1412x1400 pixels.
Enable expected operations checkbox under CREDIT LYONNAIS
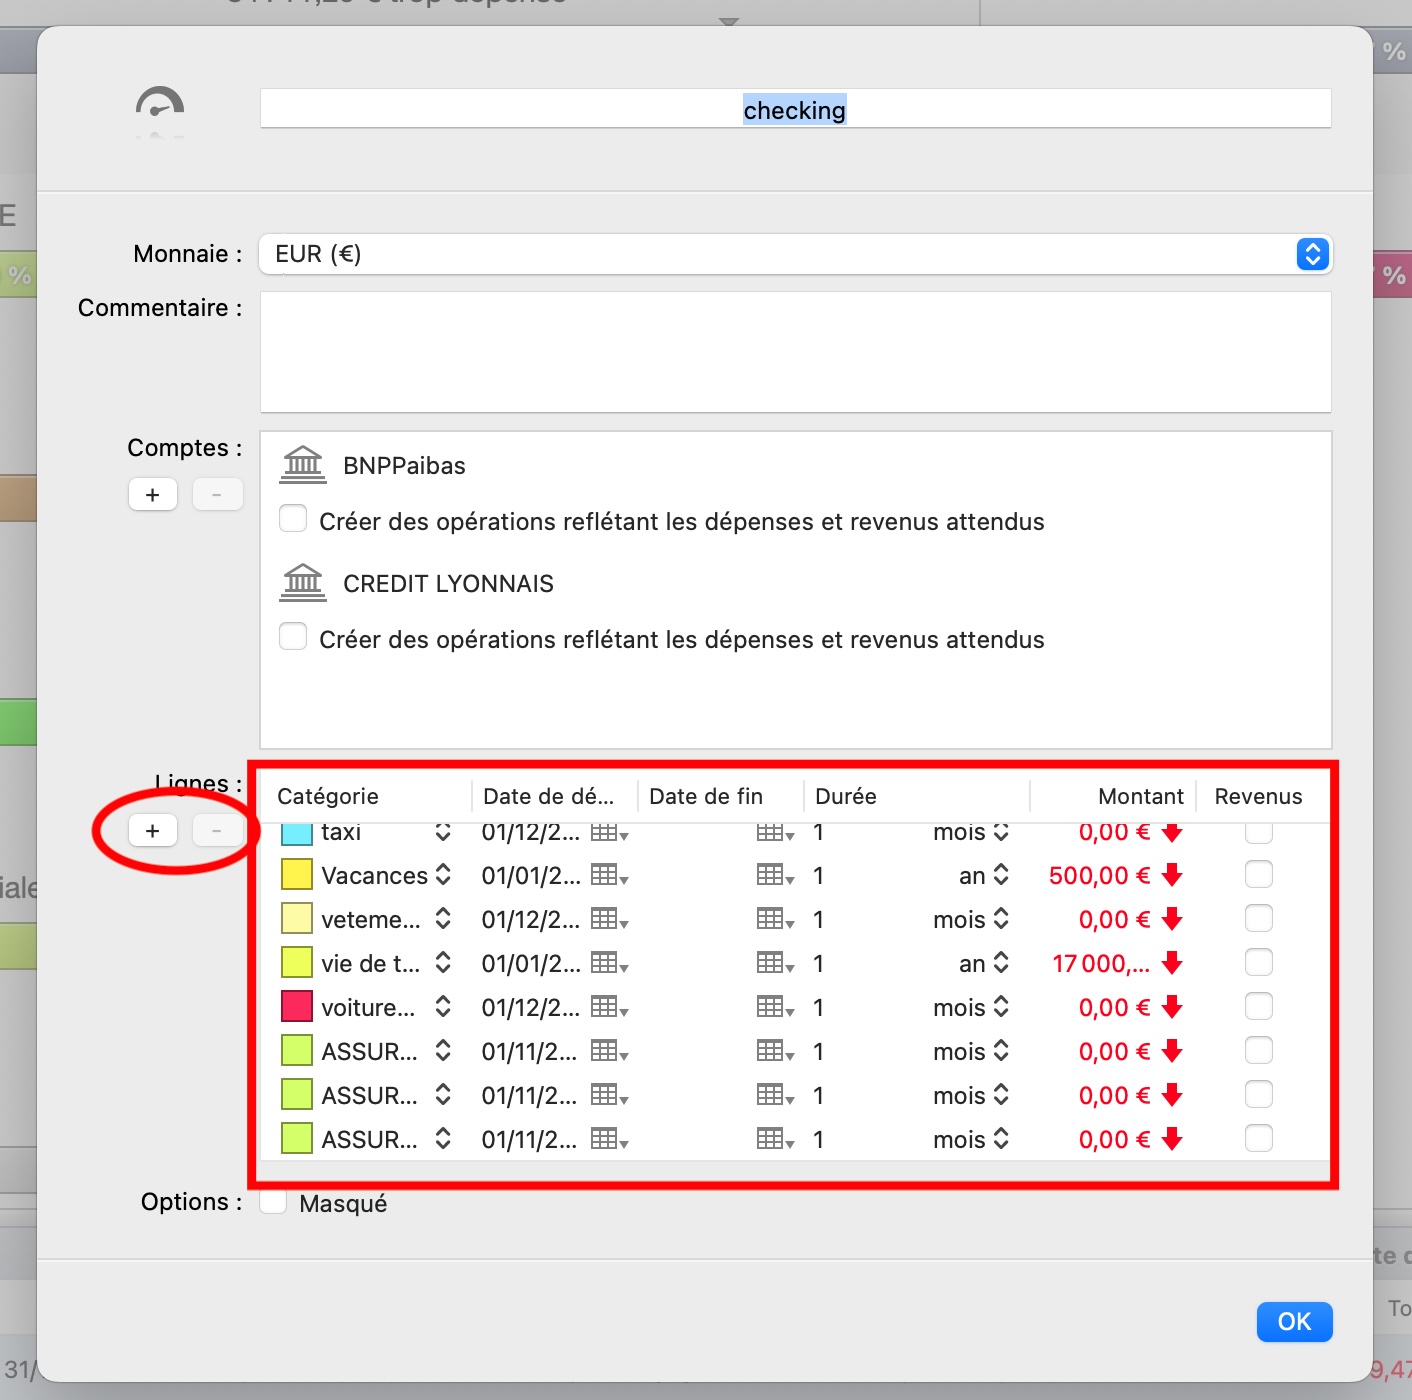click(x=293, y=637)
